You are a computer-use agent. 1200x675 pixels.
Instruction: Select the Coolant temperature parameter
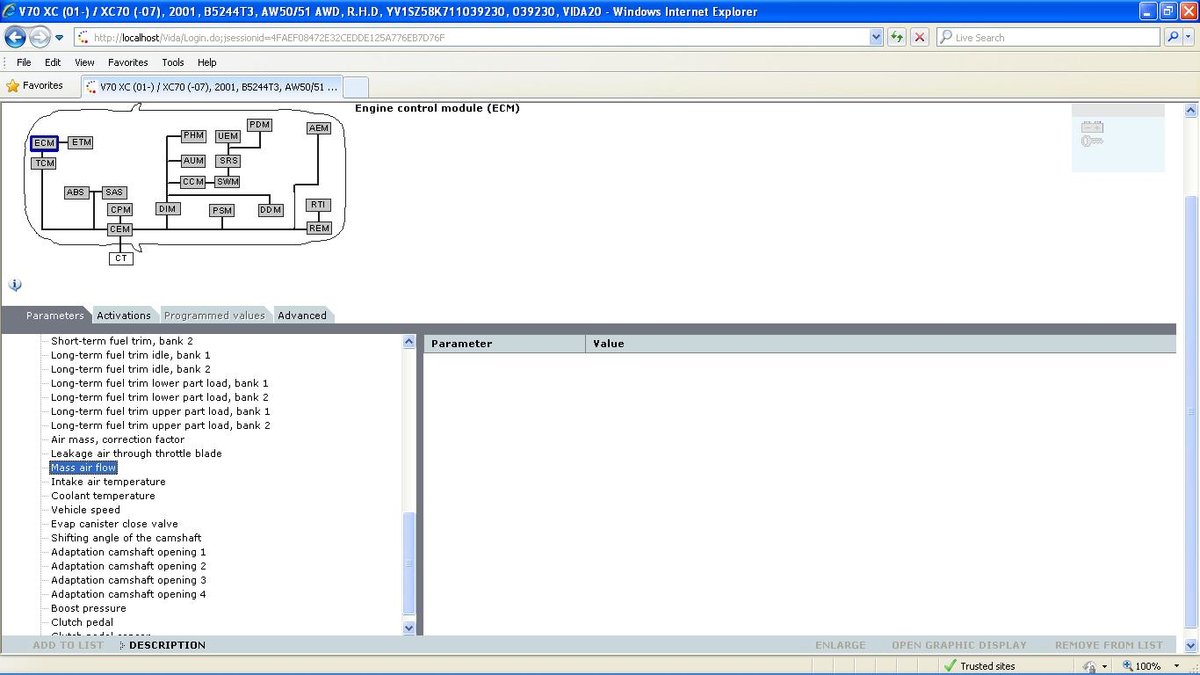102,495
